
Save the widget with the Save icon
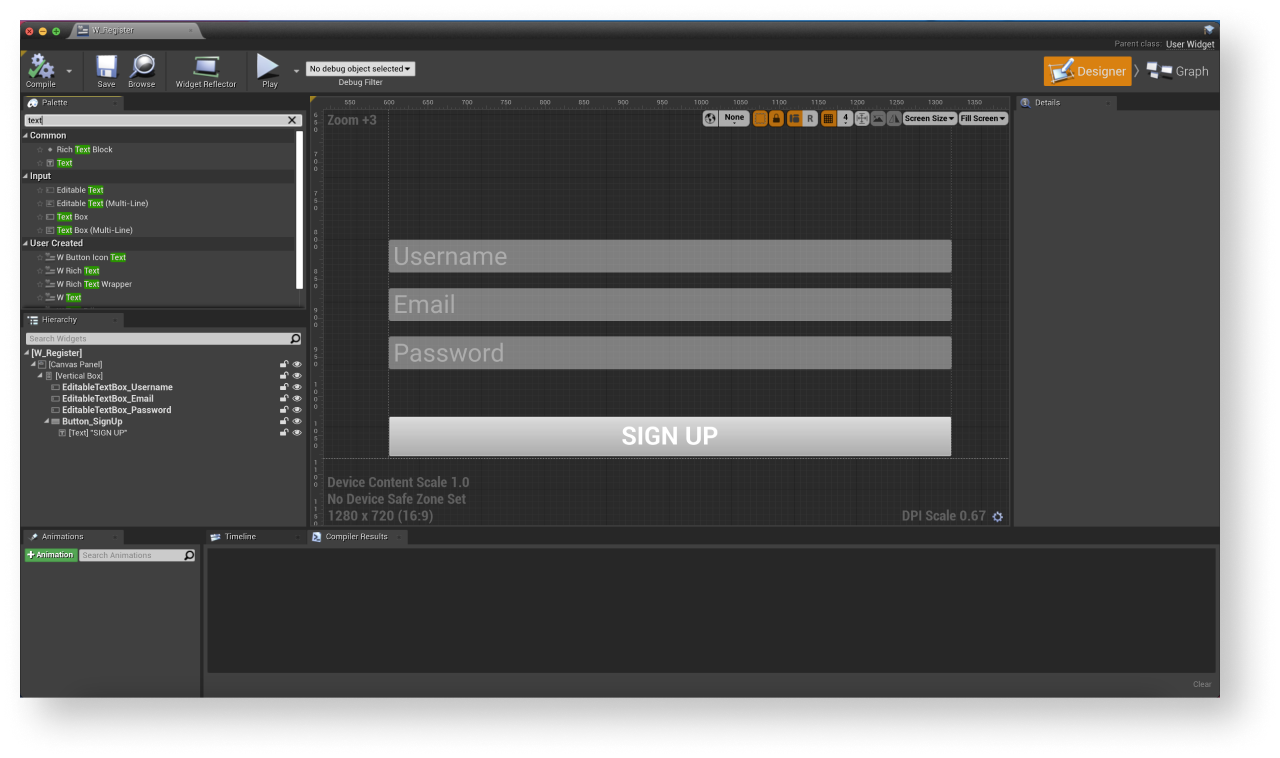[106, 68]
